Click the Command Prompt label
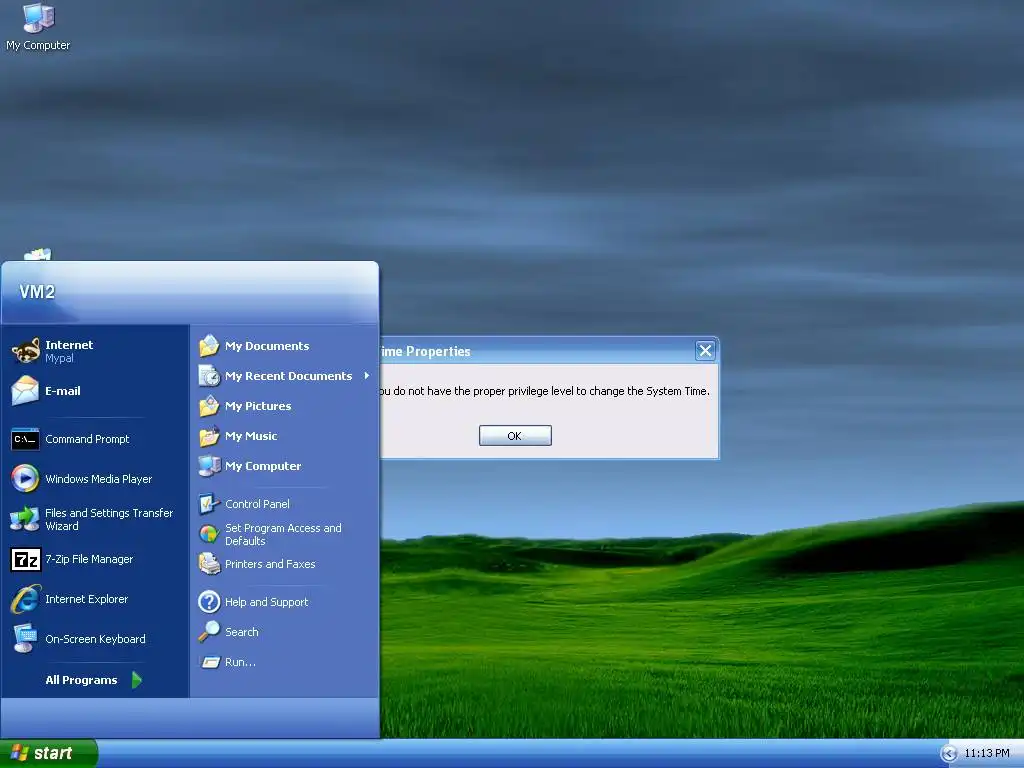 pyautogui.click(x=87, y=440)
